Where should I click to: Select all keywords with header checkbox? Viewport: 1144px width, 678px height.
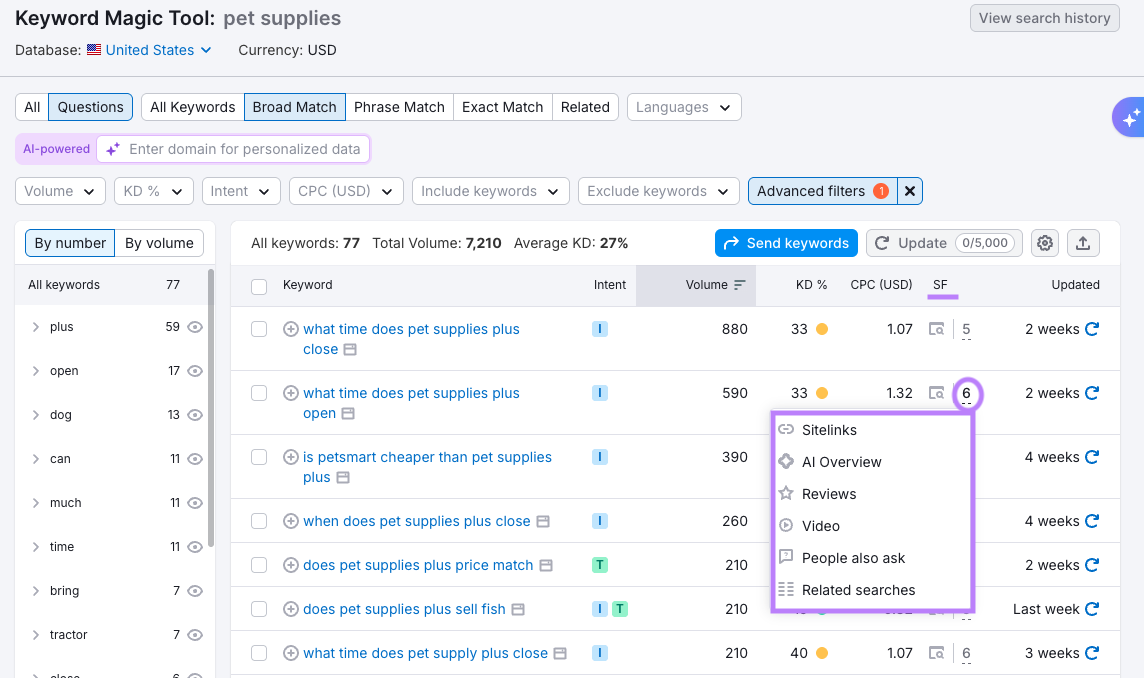pyautogui.click(x=259, y=285)
